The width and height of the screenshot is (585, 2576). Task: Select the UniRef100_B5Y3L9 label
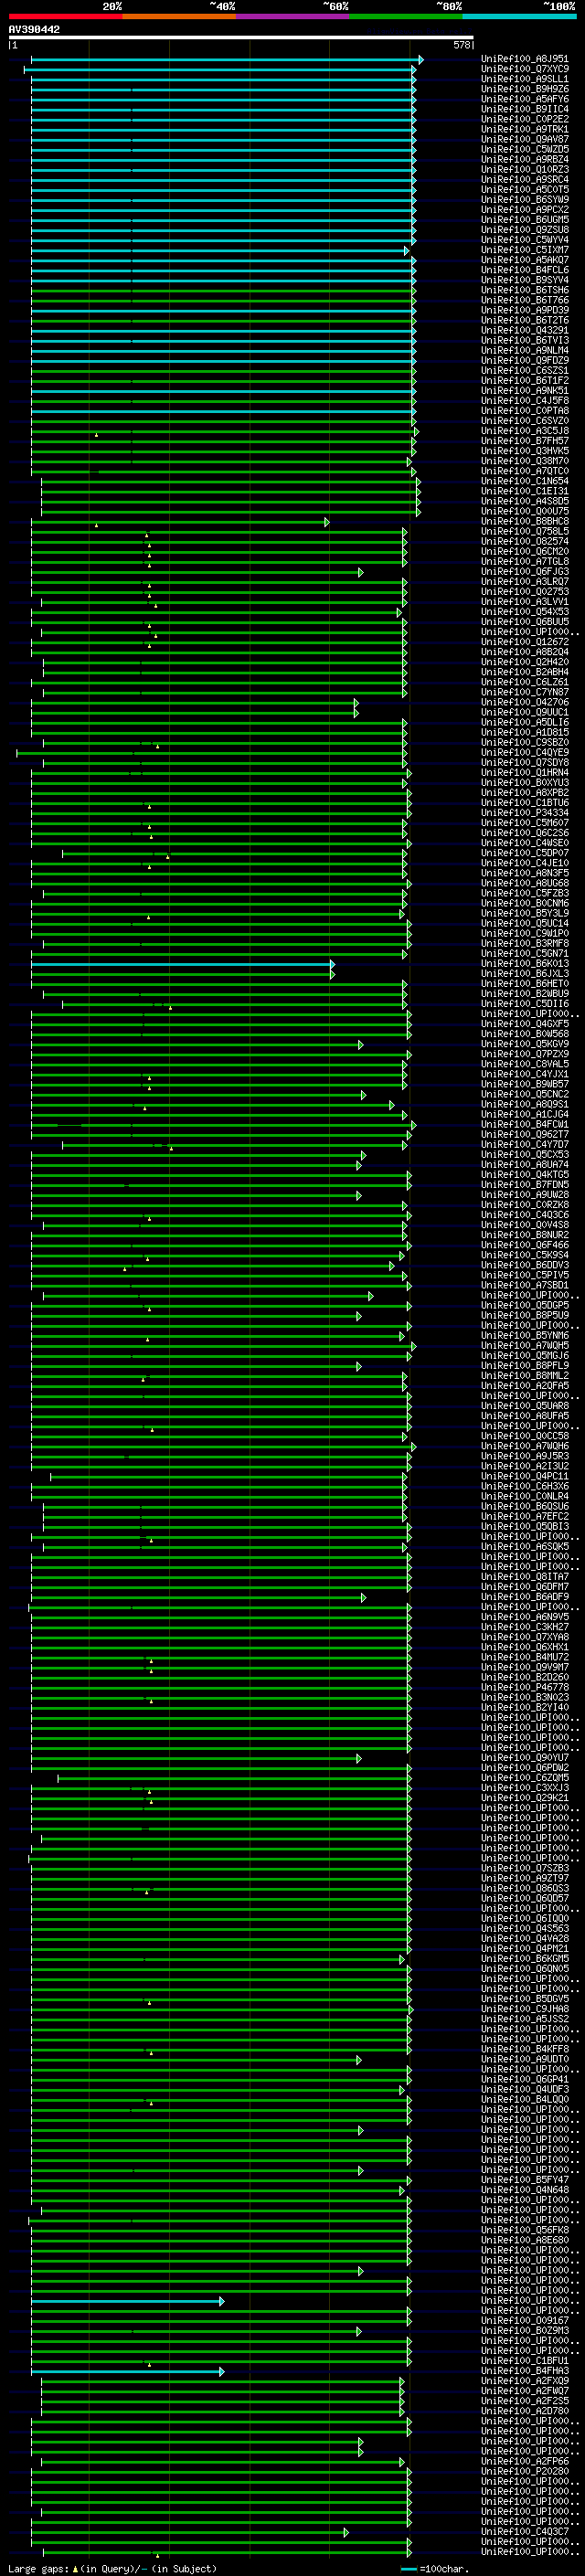(525, 913)
